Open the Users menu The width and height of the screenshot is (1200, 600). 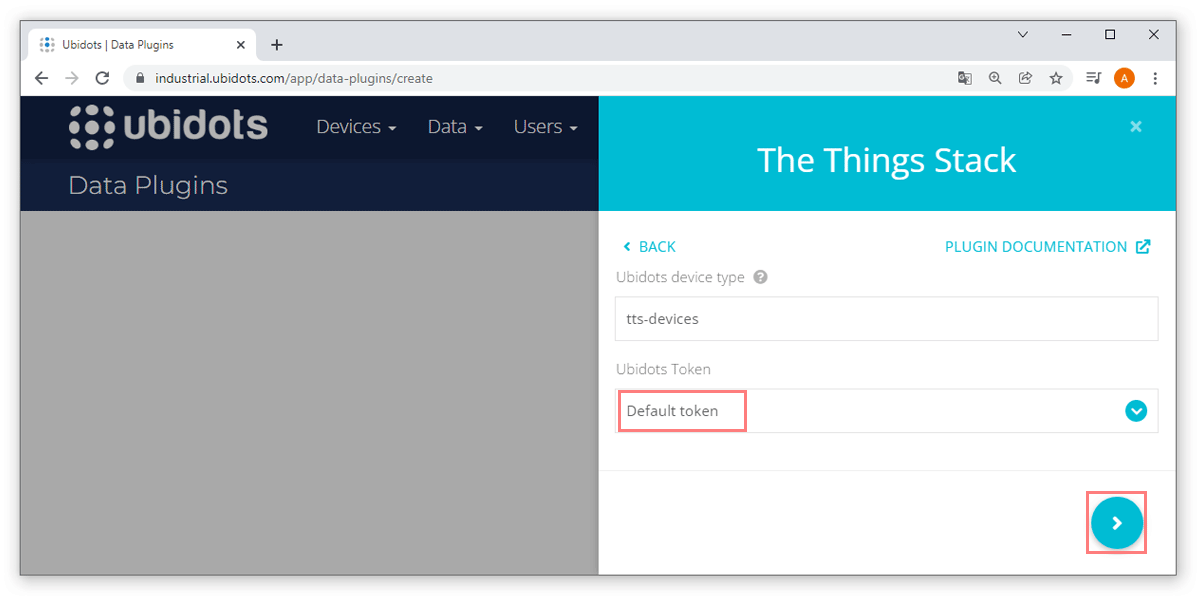tap(545, 127)
